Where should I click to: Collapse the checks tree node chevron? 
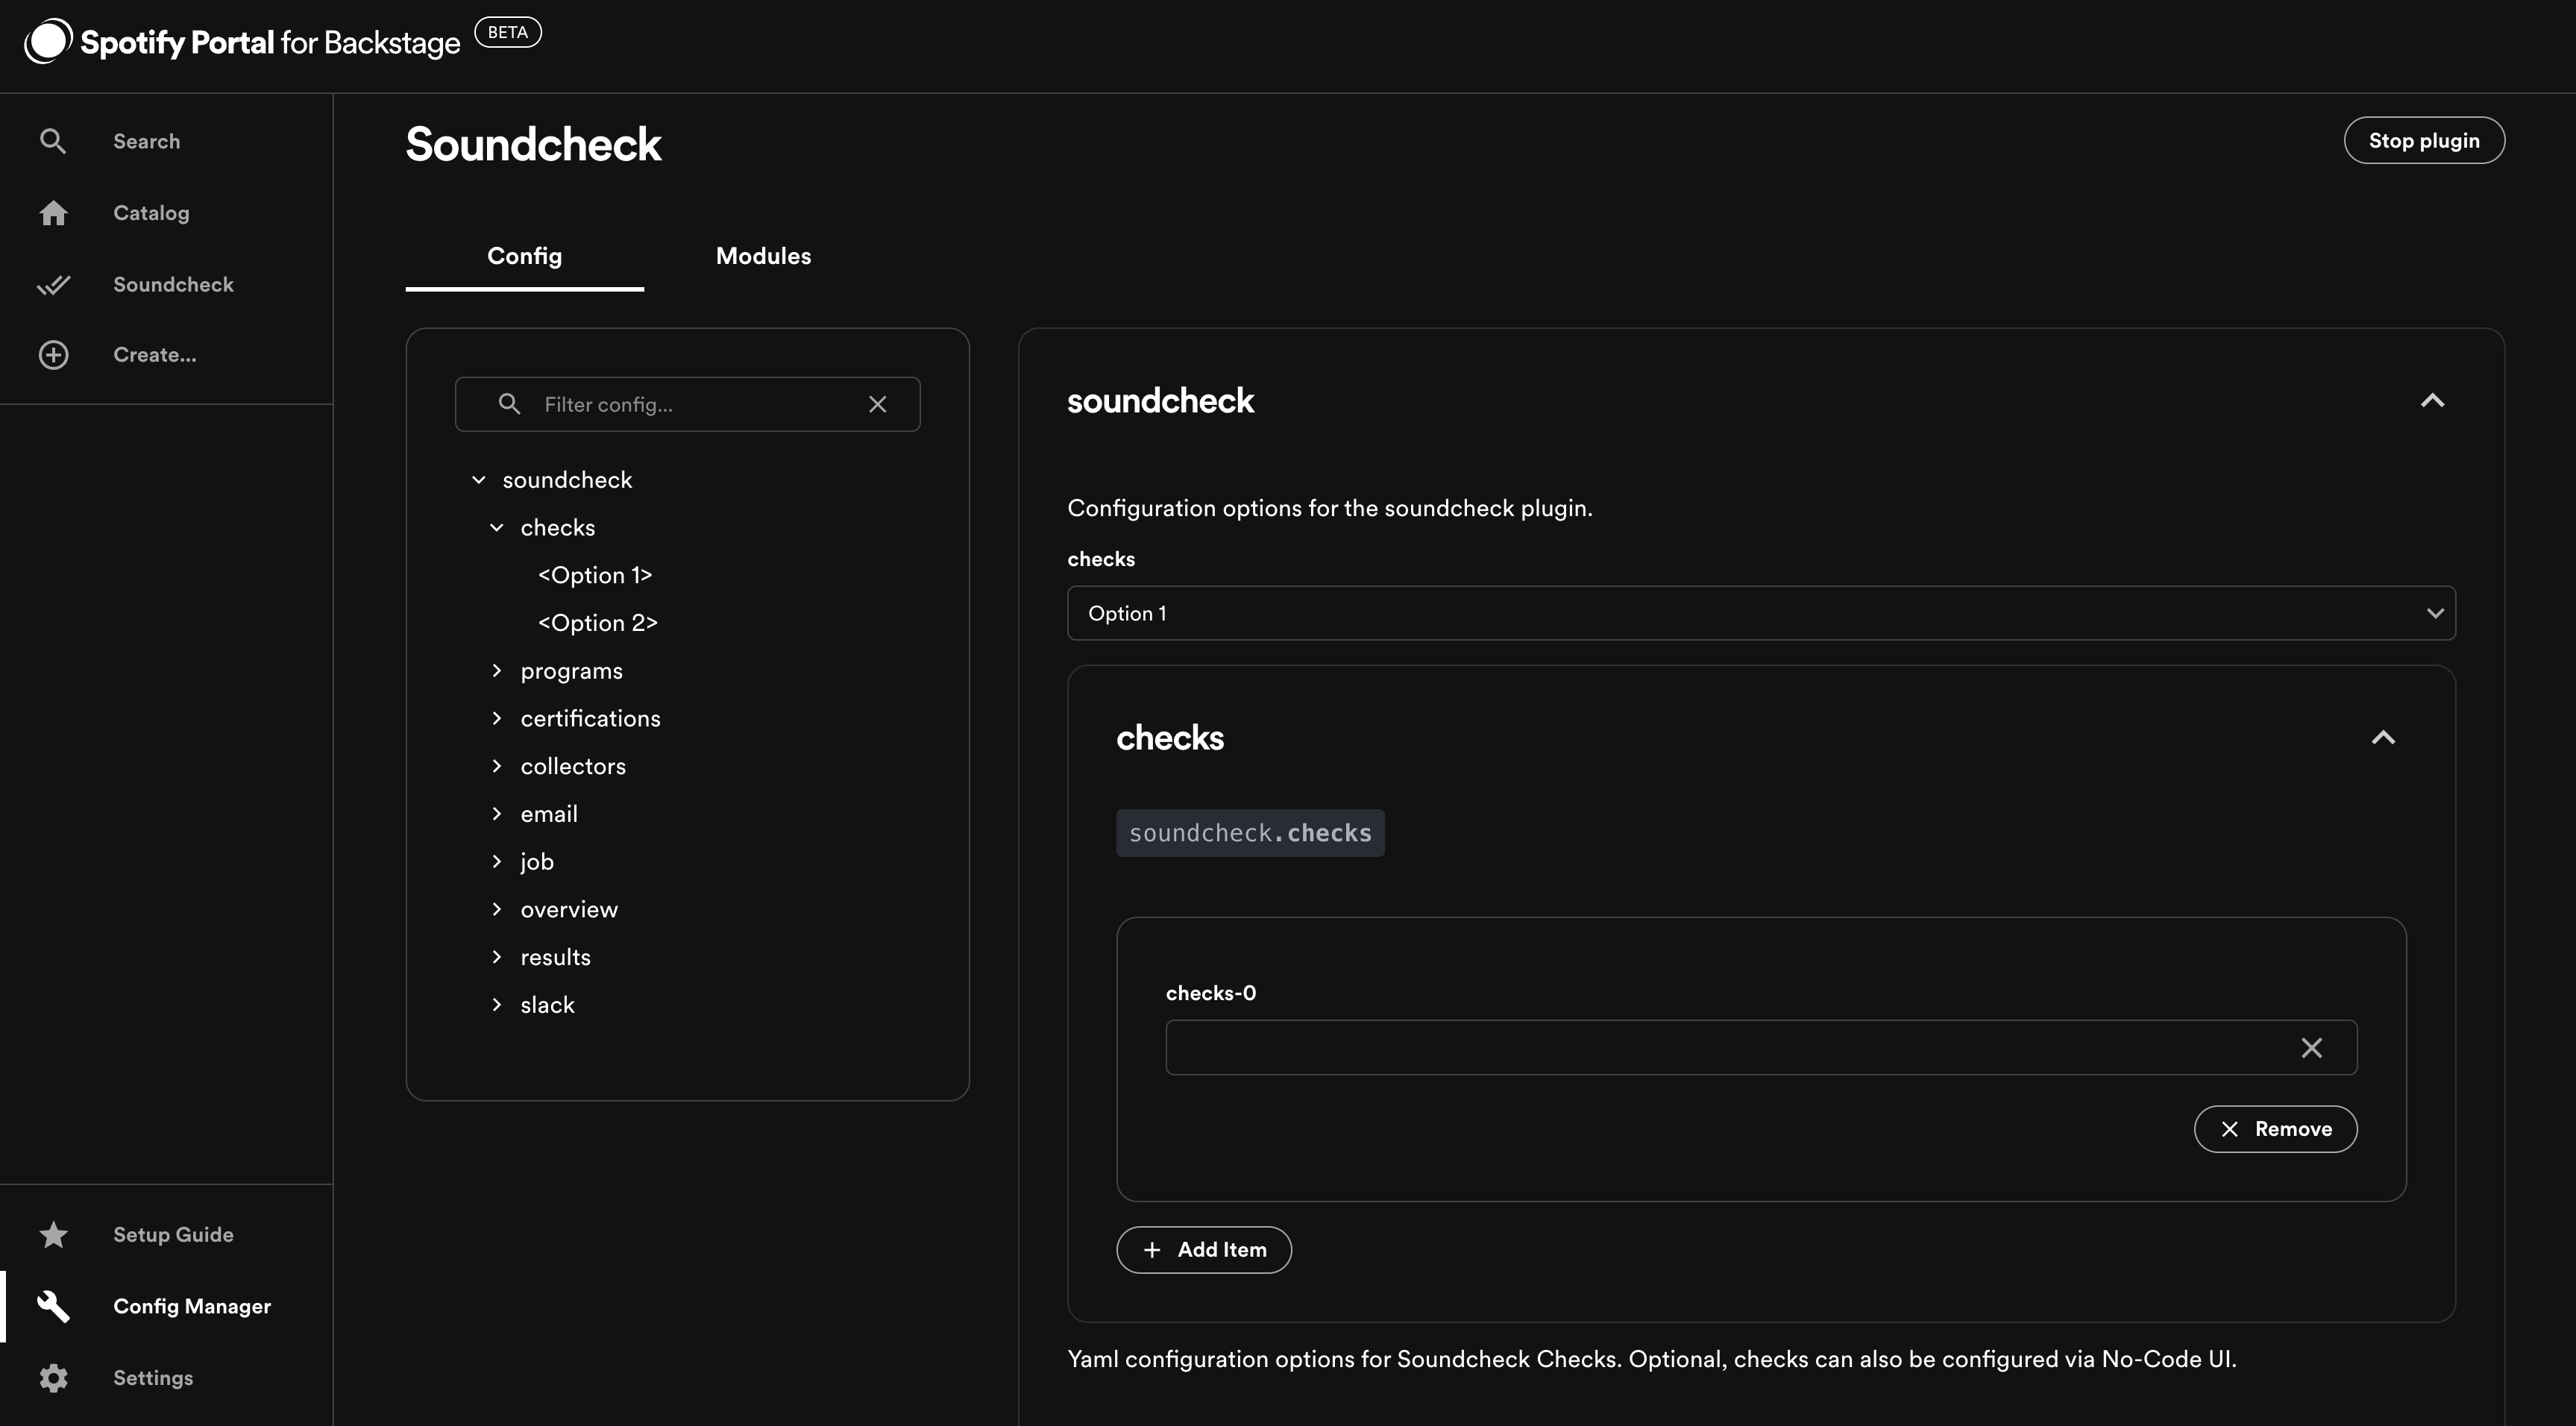pos(497,528)
